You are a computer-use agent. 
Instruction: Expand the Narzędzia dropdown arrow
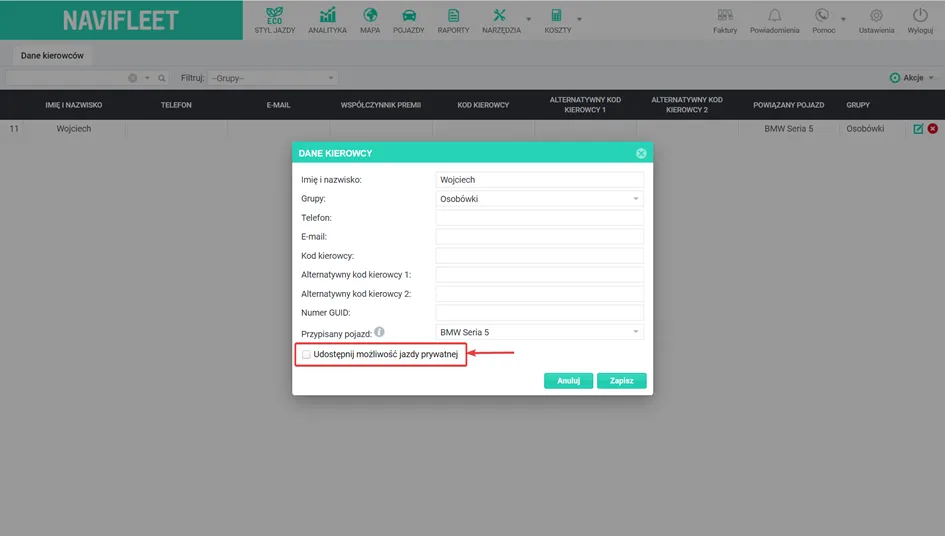click(x=529, y=19)
